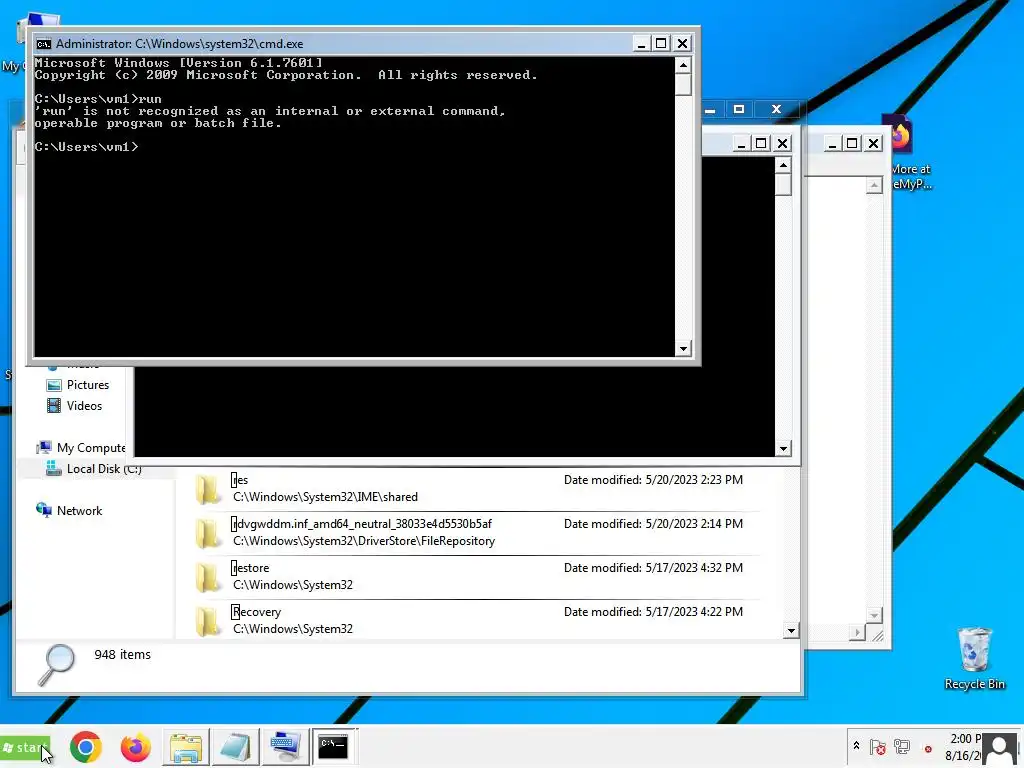Click Pictures library icon in sidebar

[54, 385]
